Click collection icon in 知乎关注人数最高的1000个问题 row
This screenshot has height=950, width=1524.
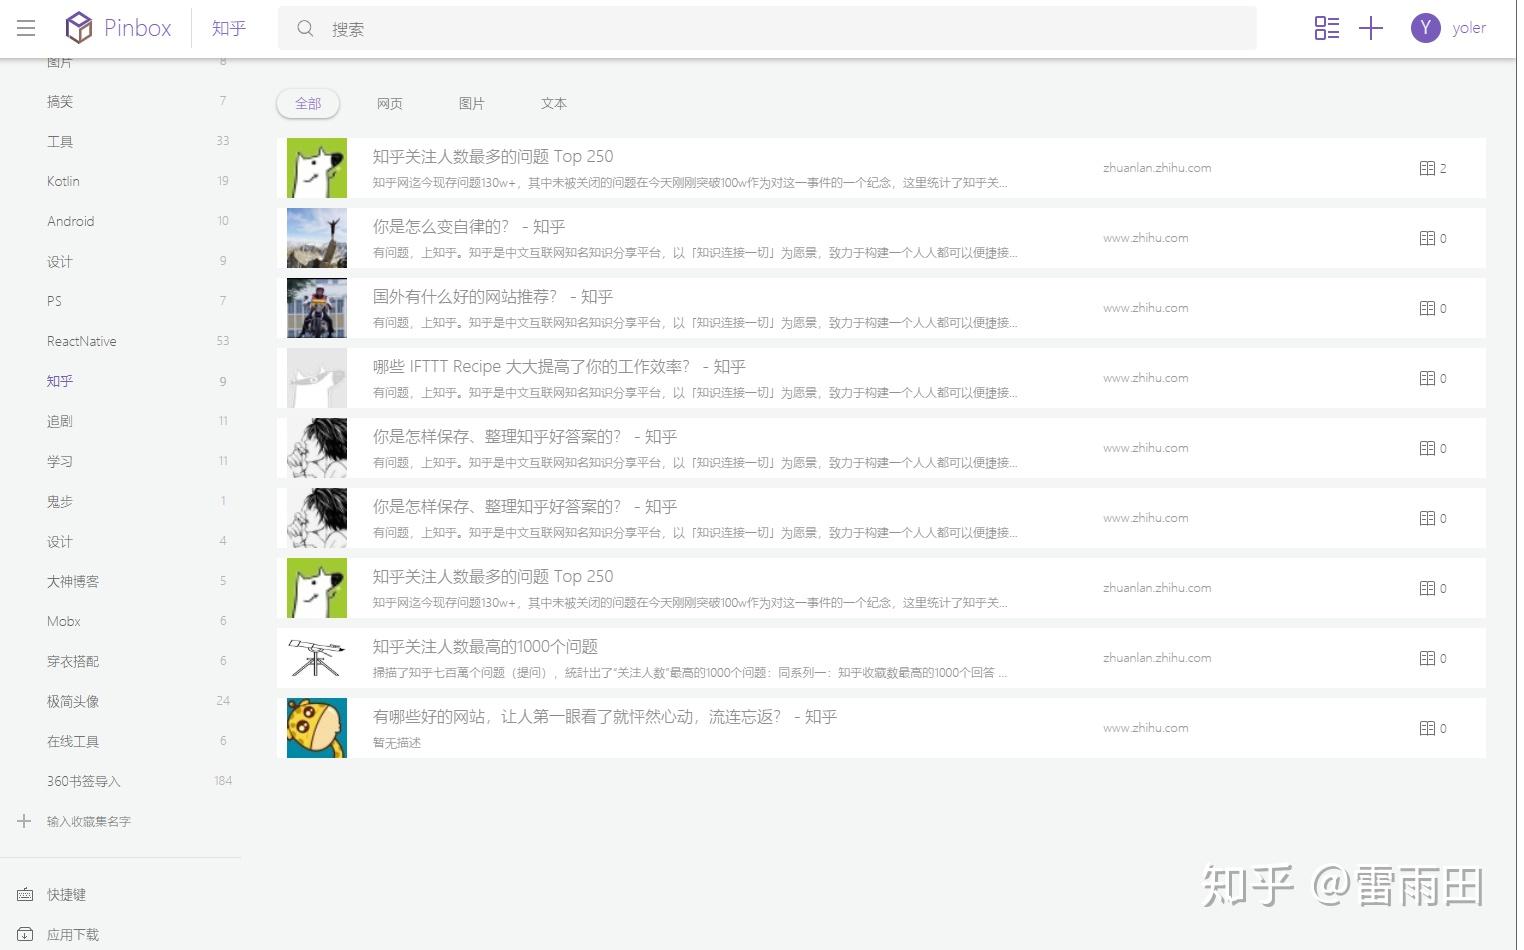(1427, 658)
